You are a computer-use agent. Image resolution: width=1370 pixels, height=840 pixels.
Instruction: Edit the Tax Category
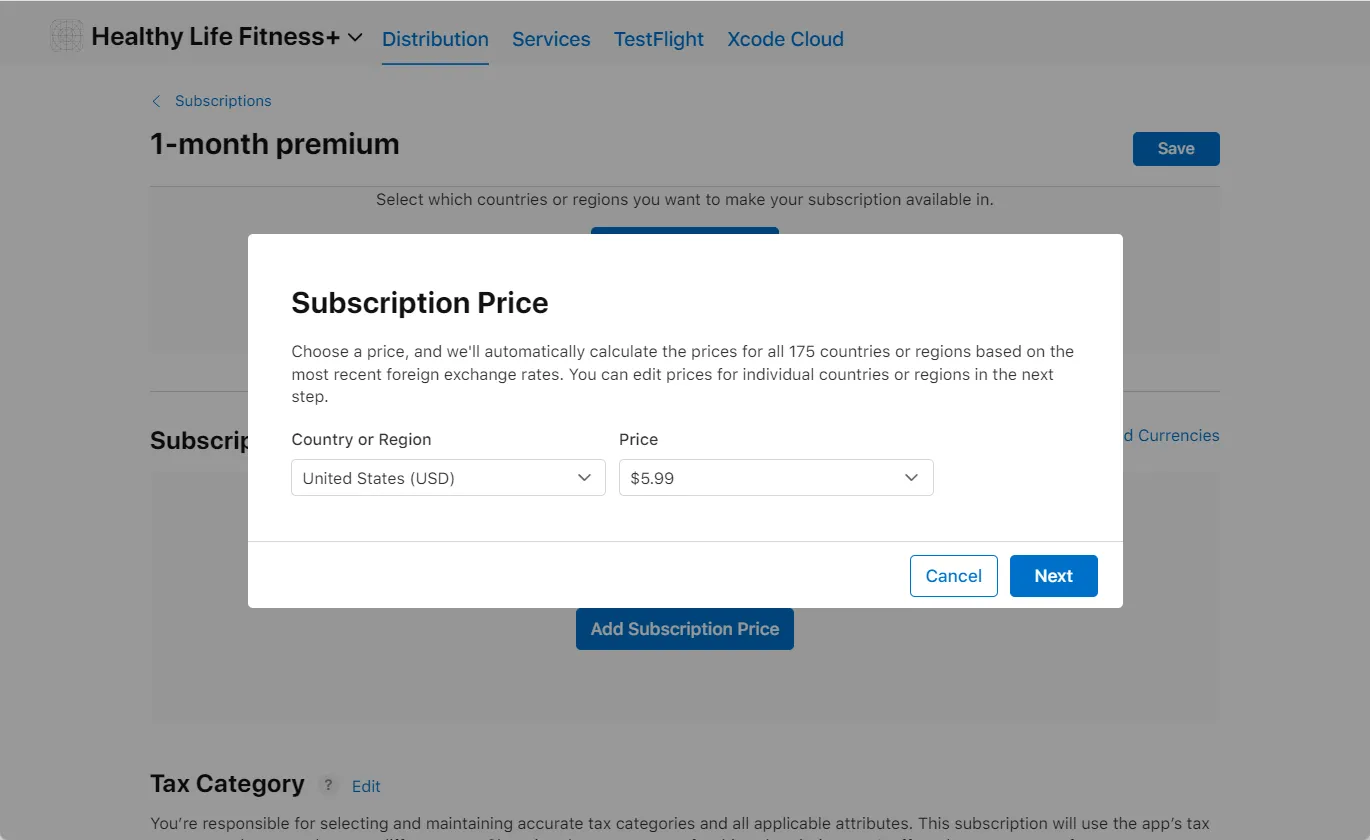click(x=365, y=786)
